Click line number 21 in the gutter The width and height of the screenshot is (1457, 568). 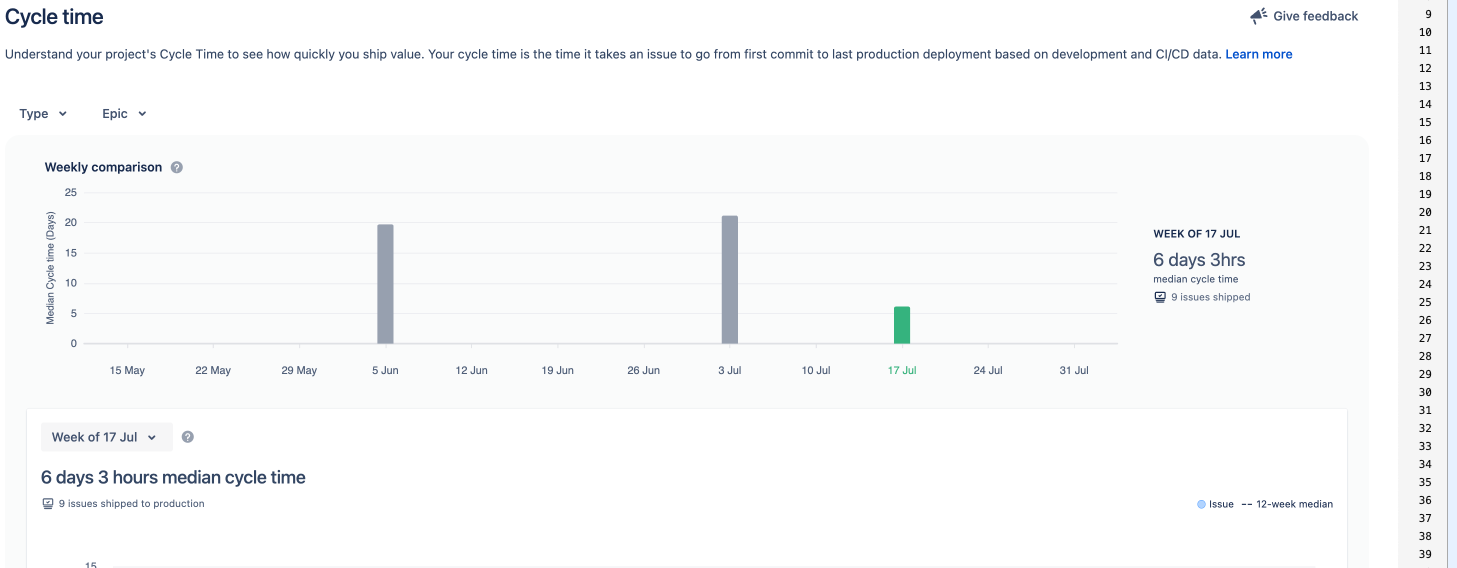tap(1425, 230)
